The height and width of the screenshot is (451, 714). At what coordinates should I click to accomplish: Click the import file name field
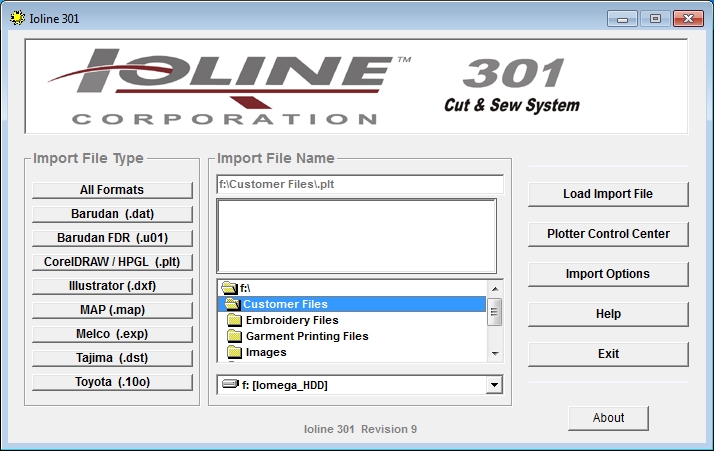[x=360, y=184]
